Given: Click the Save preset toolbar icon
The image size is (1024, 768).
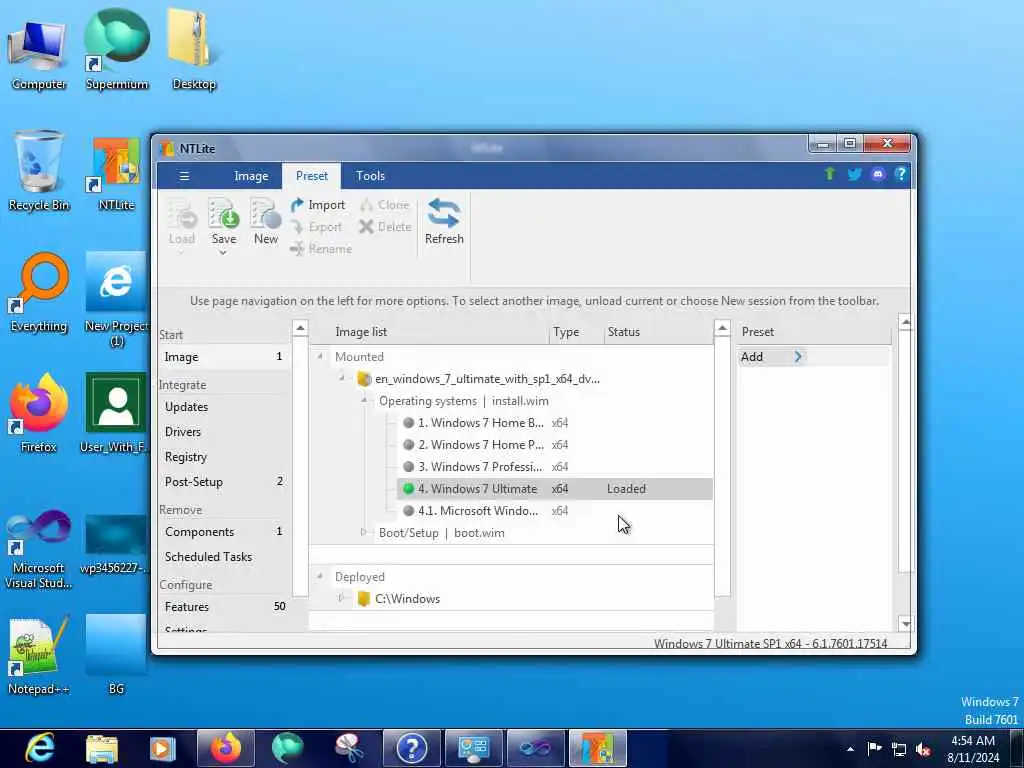Looking at the screenshot, I should pos(223,214).
